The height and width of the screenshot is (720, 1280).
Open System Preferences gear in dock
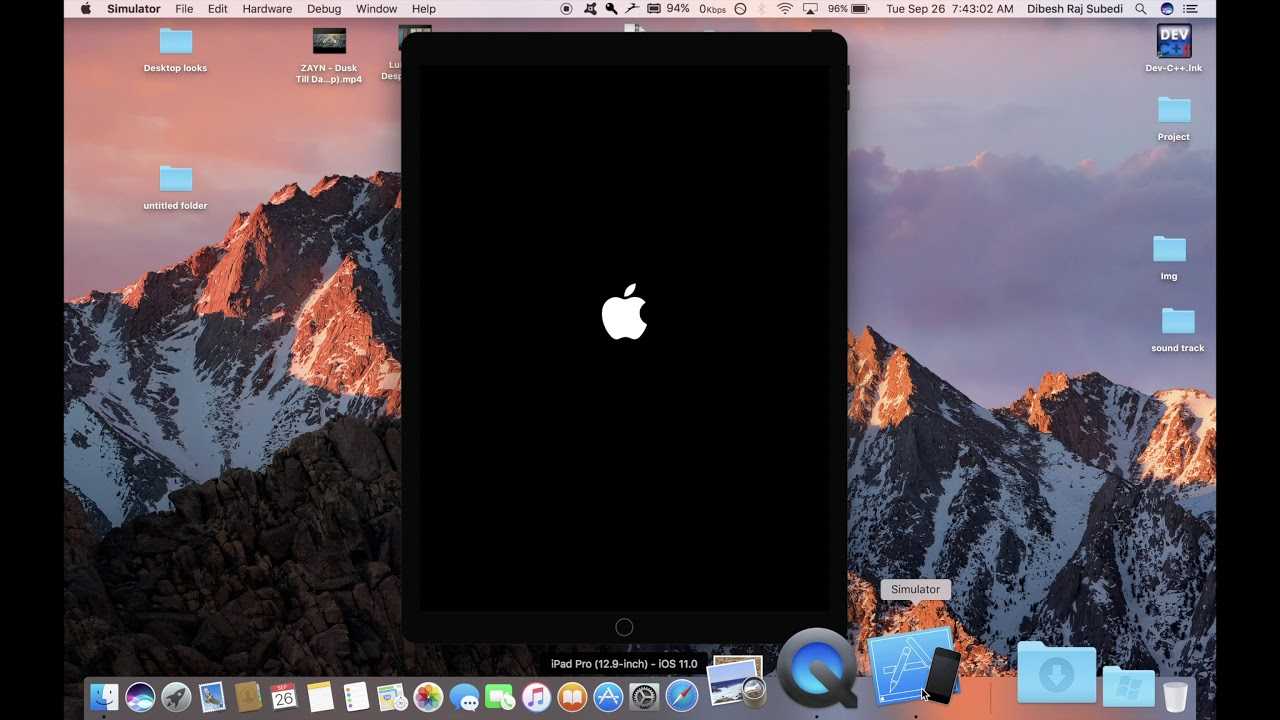pos(644,697)
